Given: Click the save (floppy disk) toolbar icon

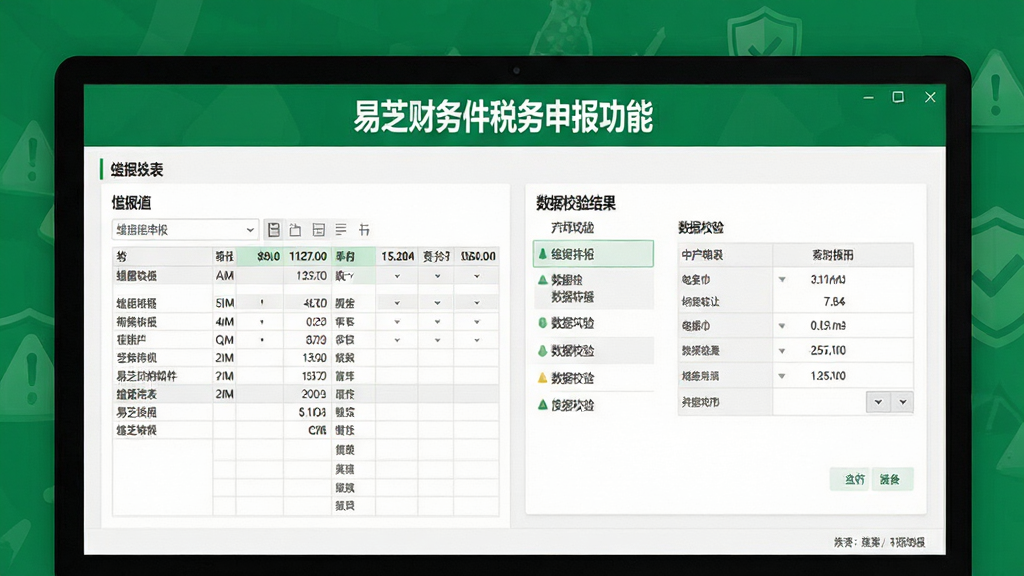Looking at the screenshot, I should click(x=274, y=230).
